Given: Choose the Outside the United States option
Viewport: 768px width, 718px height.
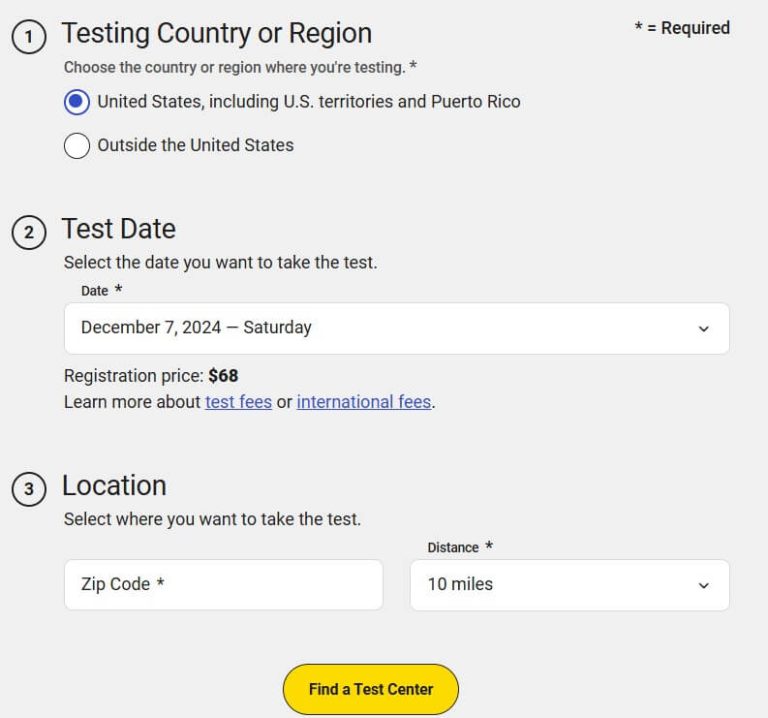Looking at the screenshot, I should click(x=77, y=146).
